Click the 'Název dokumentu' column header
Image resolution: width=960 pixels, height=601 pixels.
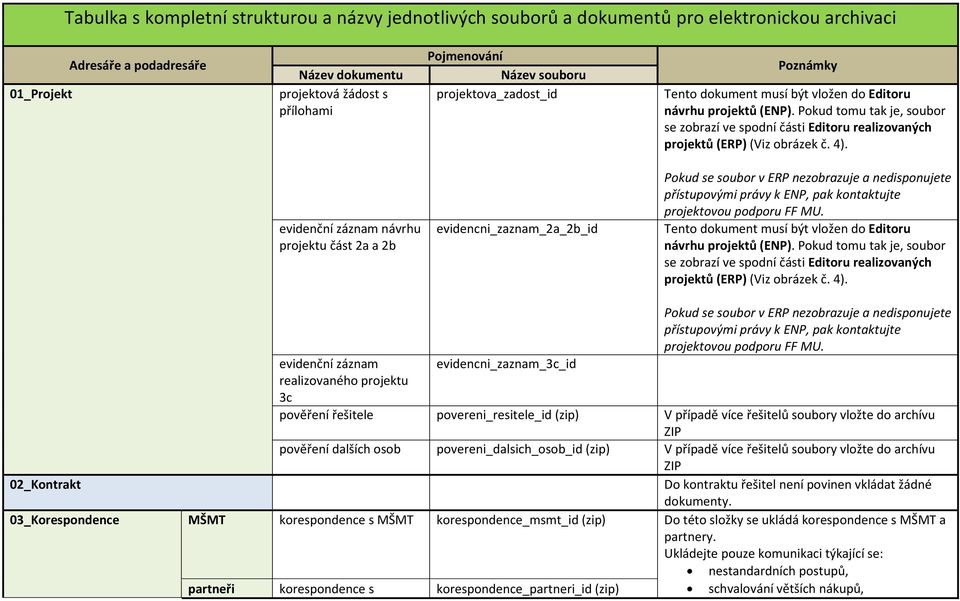pyautogui.click(x=351, y=75)
